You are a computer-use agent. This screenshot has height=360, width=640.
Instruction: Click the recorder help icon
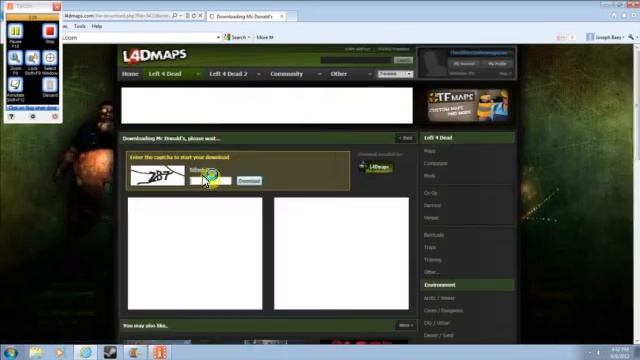[11, 117]
